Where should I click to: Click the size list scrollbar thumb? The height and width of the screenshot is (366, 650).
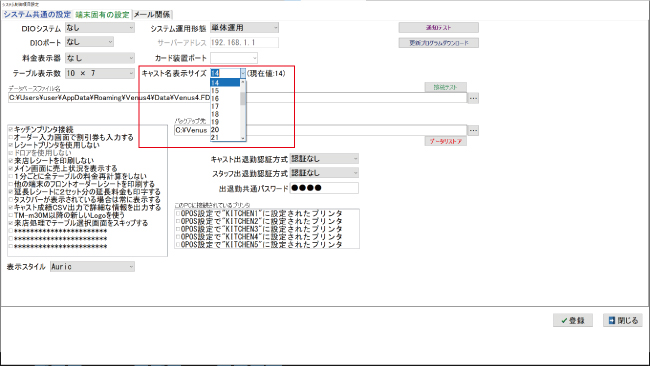point(243,99)
